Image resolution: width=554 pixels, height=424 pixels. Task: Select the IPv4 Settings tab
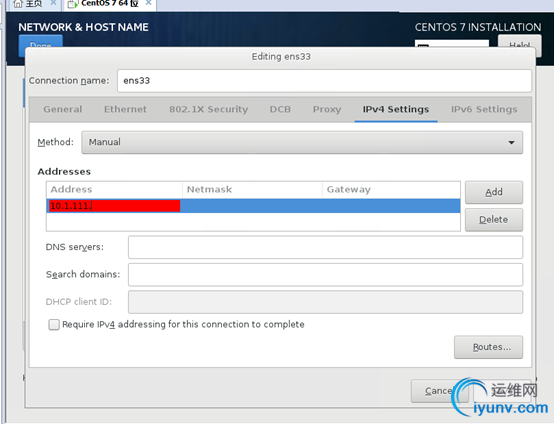point(396,109)
